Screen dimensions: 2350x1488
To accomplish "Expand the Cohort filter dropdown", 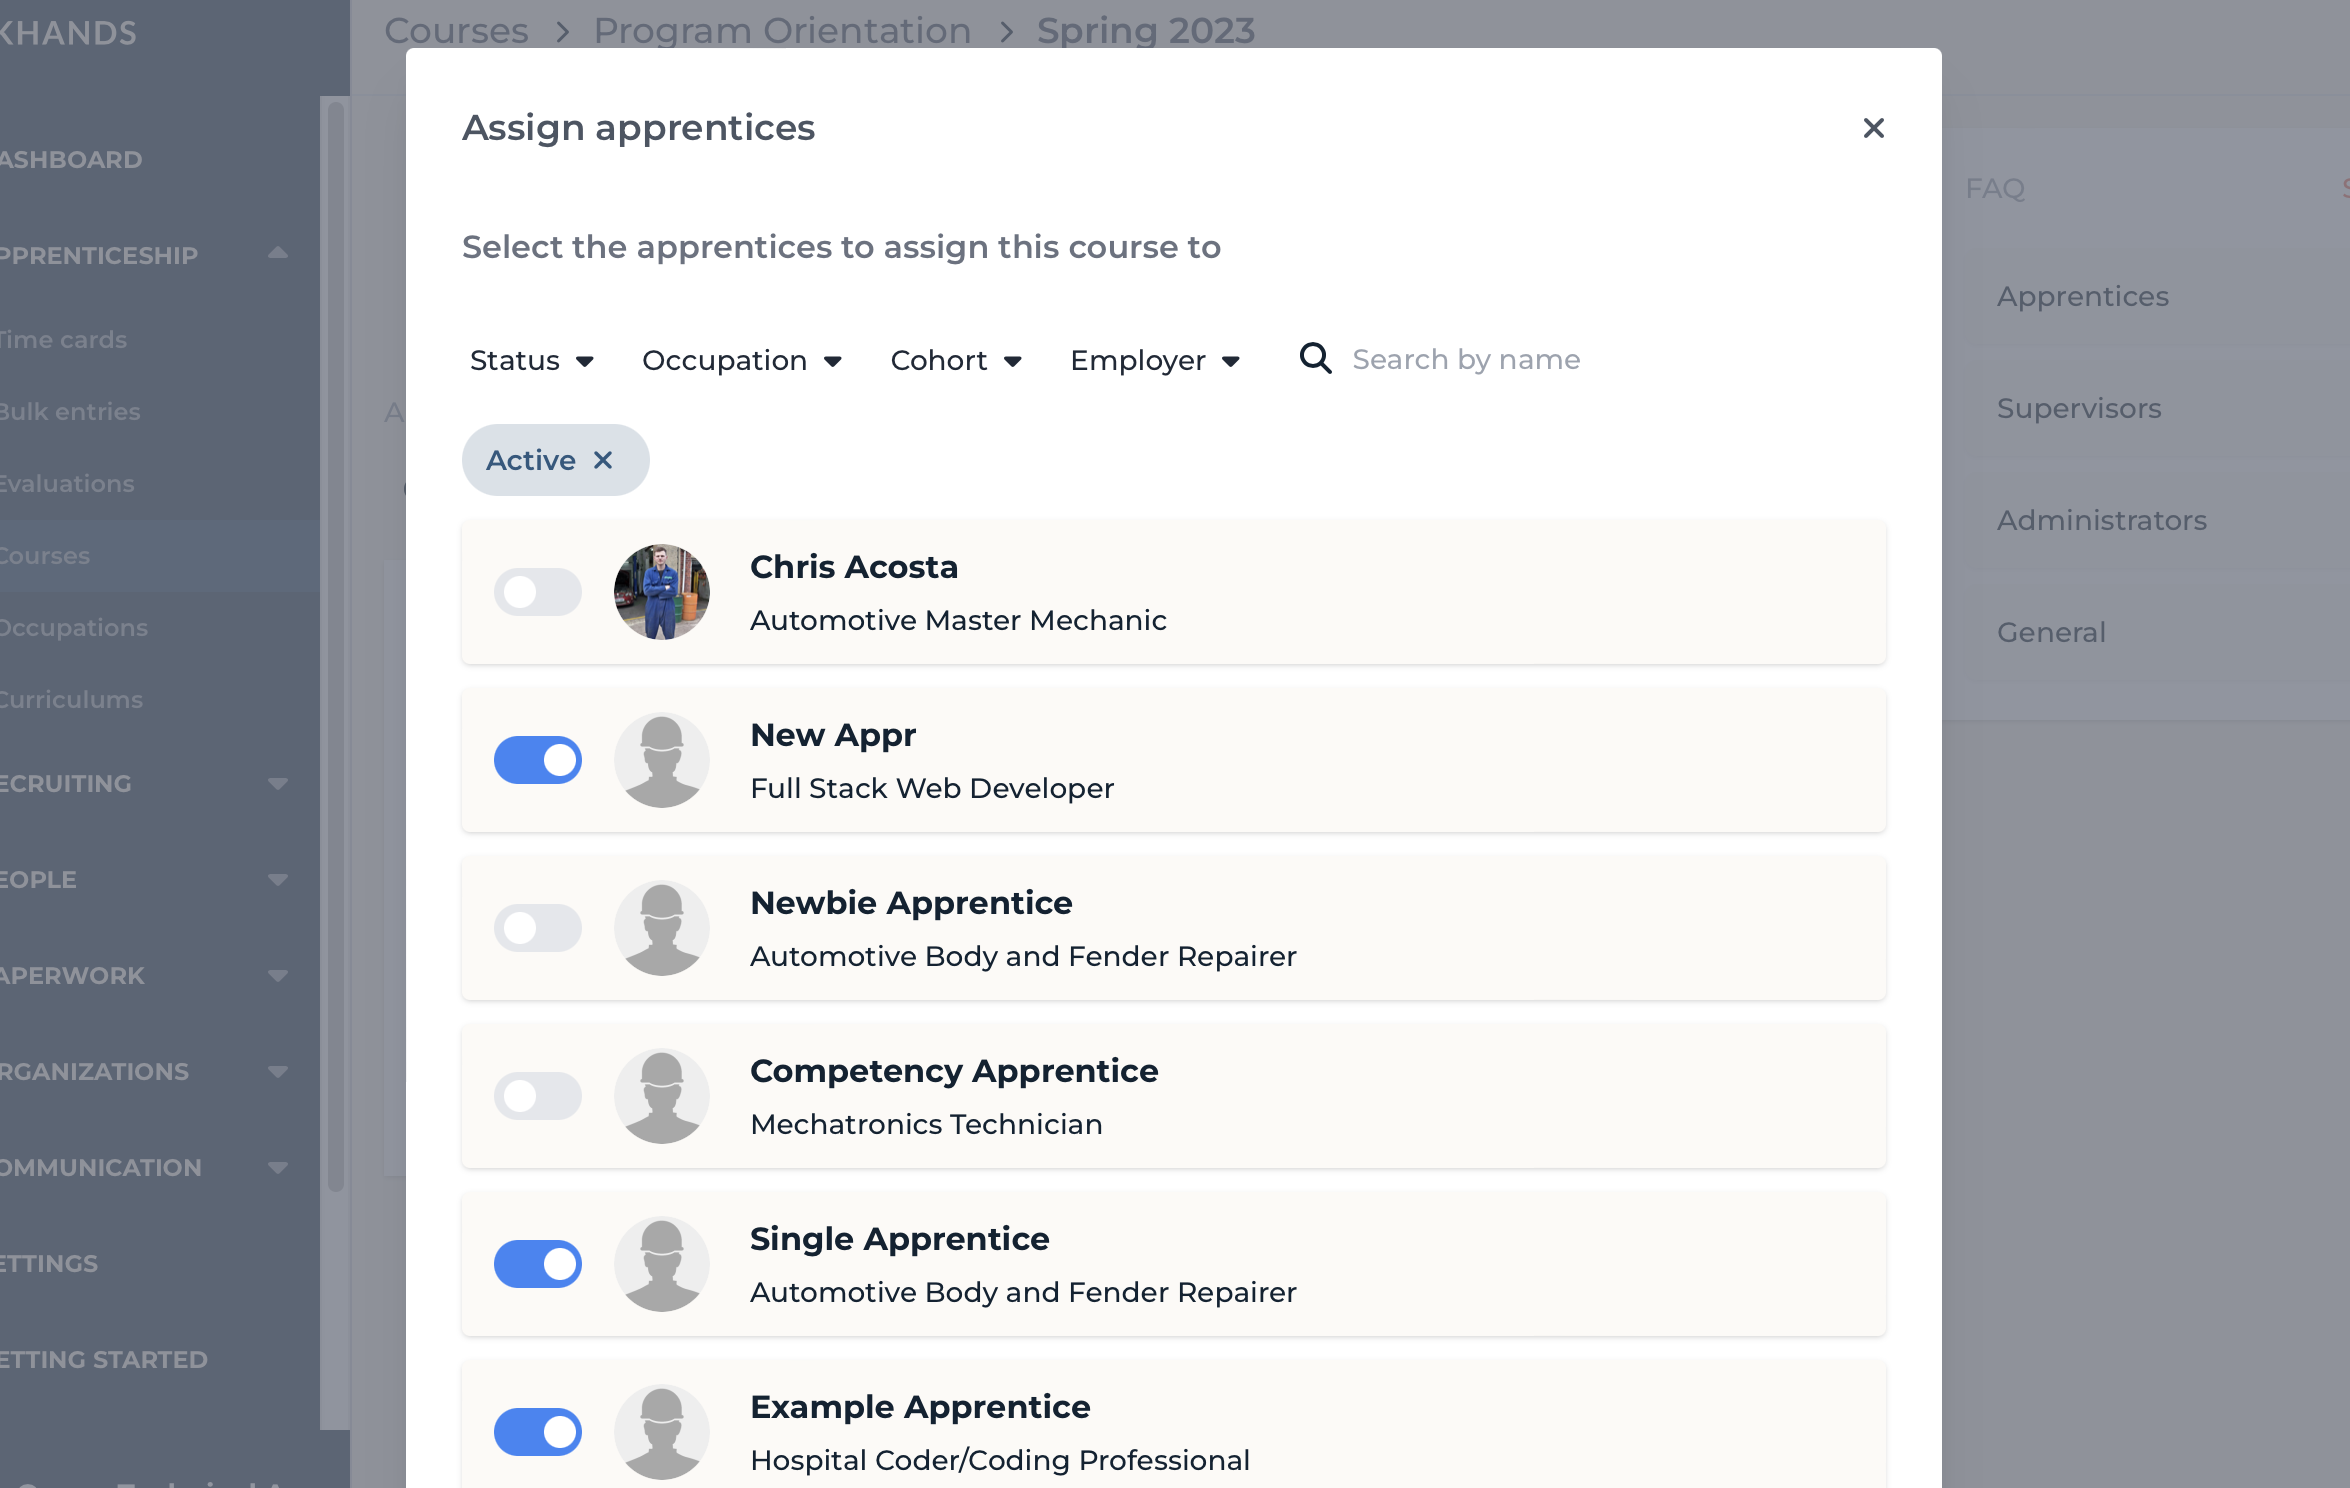I will point(956,360).
